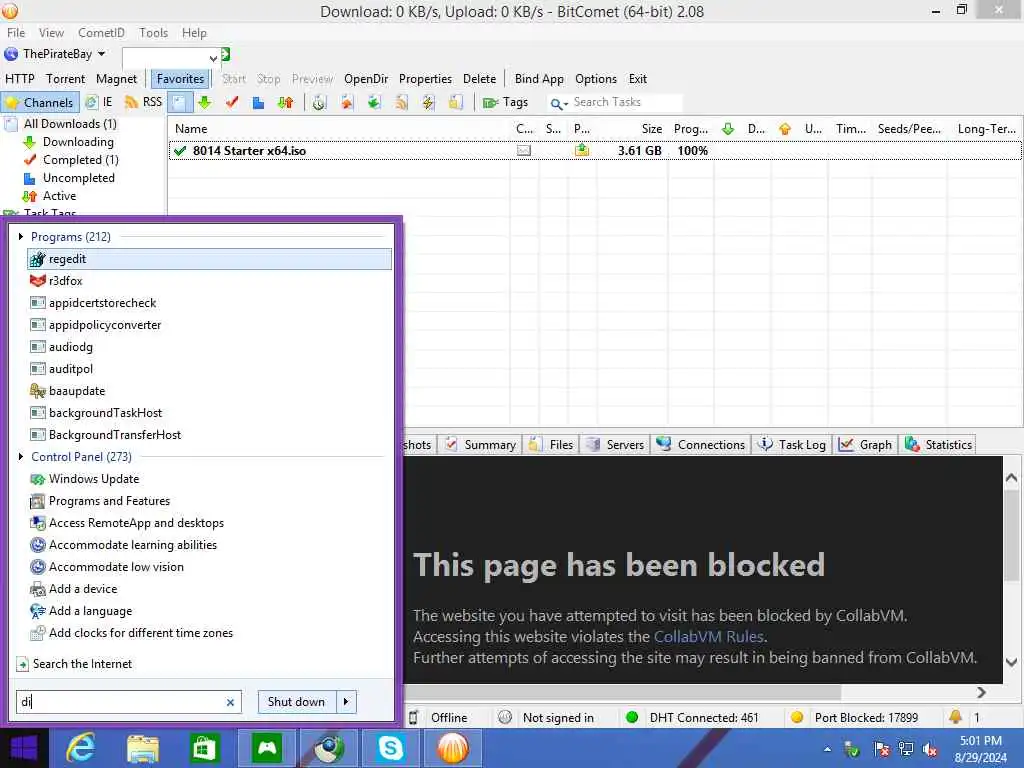Click the orange up-arrow document toolbar icon

(347, 103)
